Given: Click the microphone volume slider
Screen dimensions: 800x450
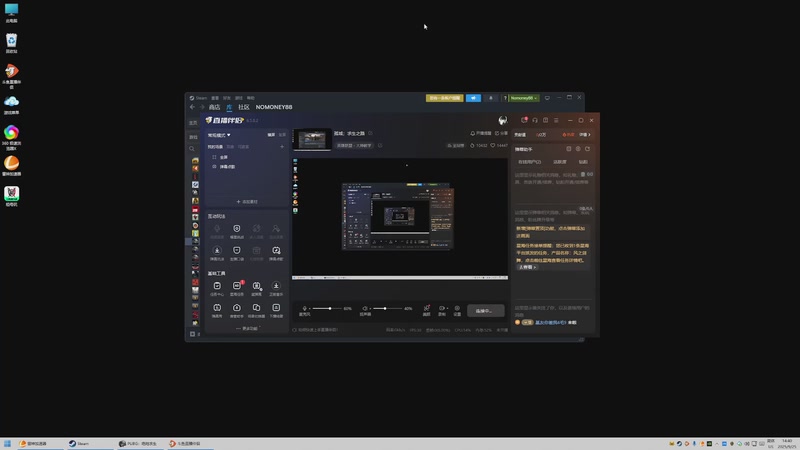Looking at the screenshot, I should (327, 309).
